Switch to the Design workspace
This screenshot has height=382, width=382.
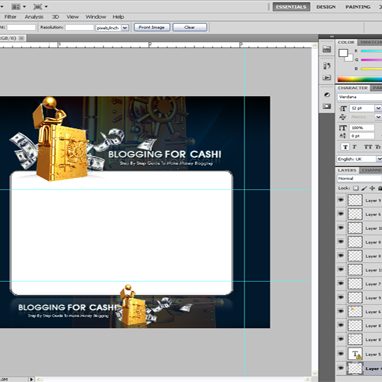[x=326, y=7]
